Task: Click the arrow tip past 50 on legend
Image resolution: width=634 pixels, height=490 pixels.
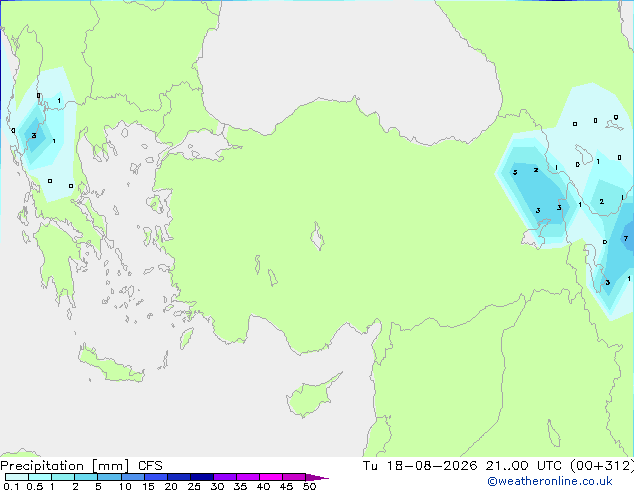Action: click(x=319, y=477)
